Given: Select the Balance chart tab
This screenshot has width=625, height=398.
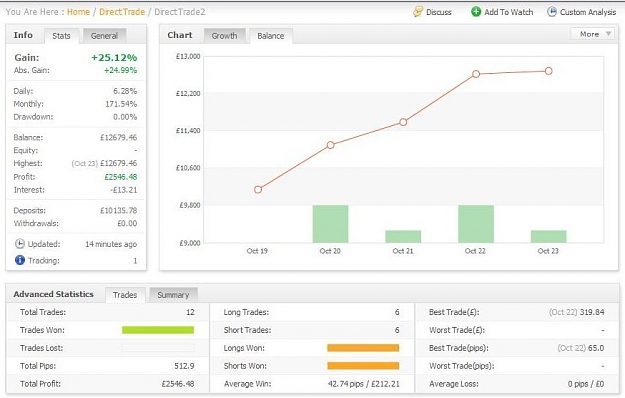Looking at the screenshot, I should [x=271, y=36].
